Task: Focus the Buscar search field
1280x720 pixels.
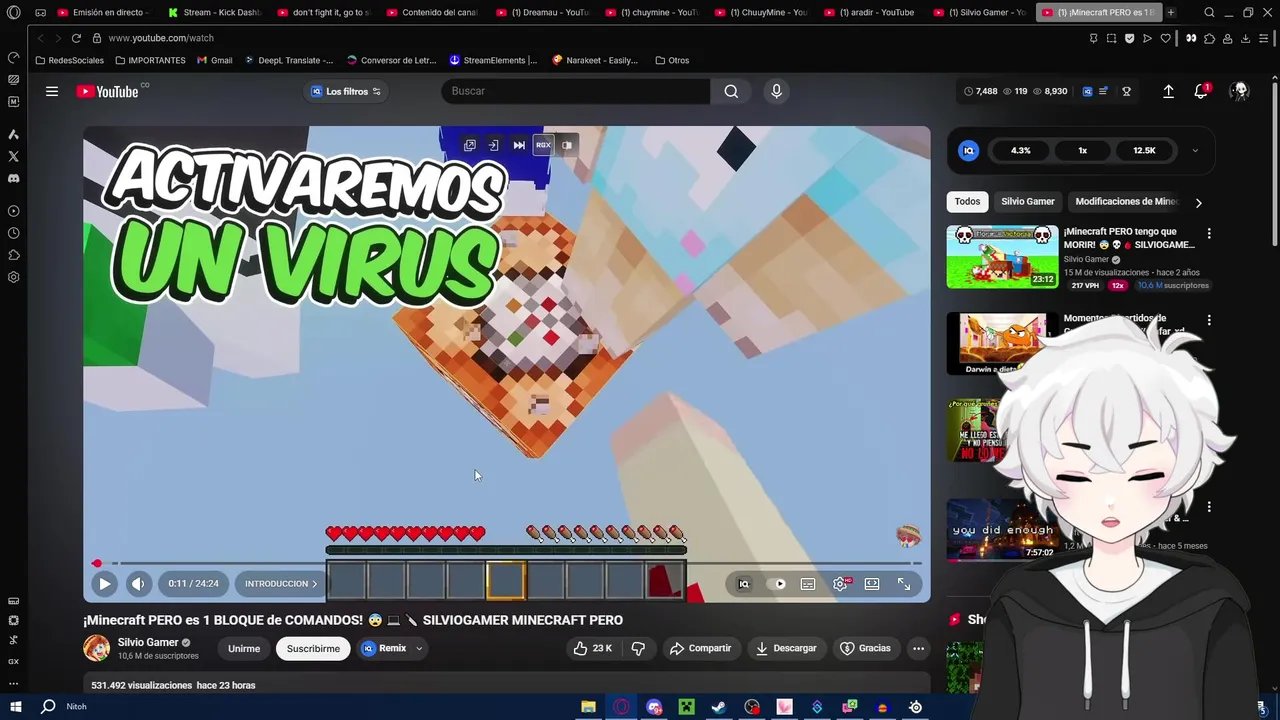Action: pyautogui.click(x=576, y=91)
